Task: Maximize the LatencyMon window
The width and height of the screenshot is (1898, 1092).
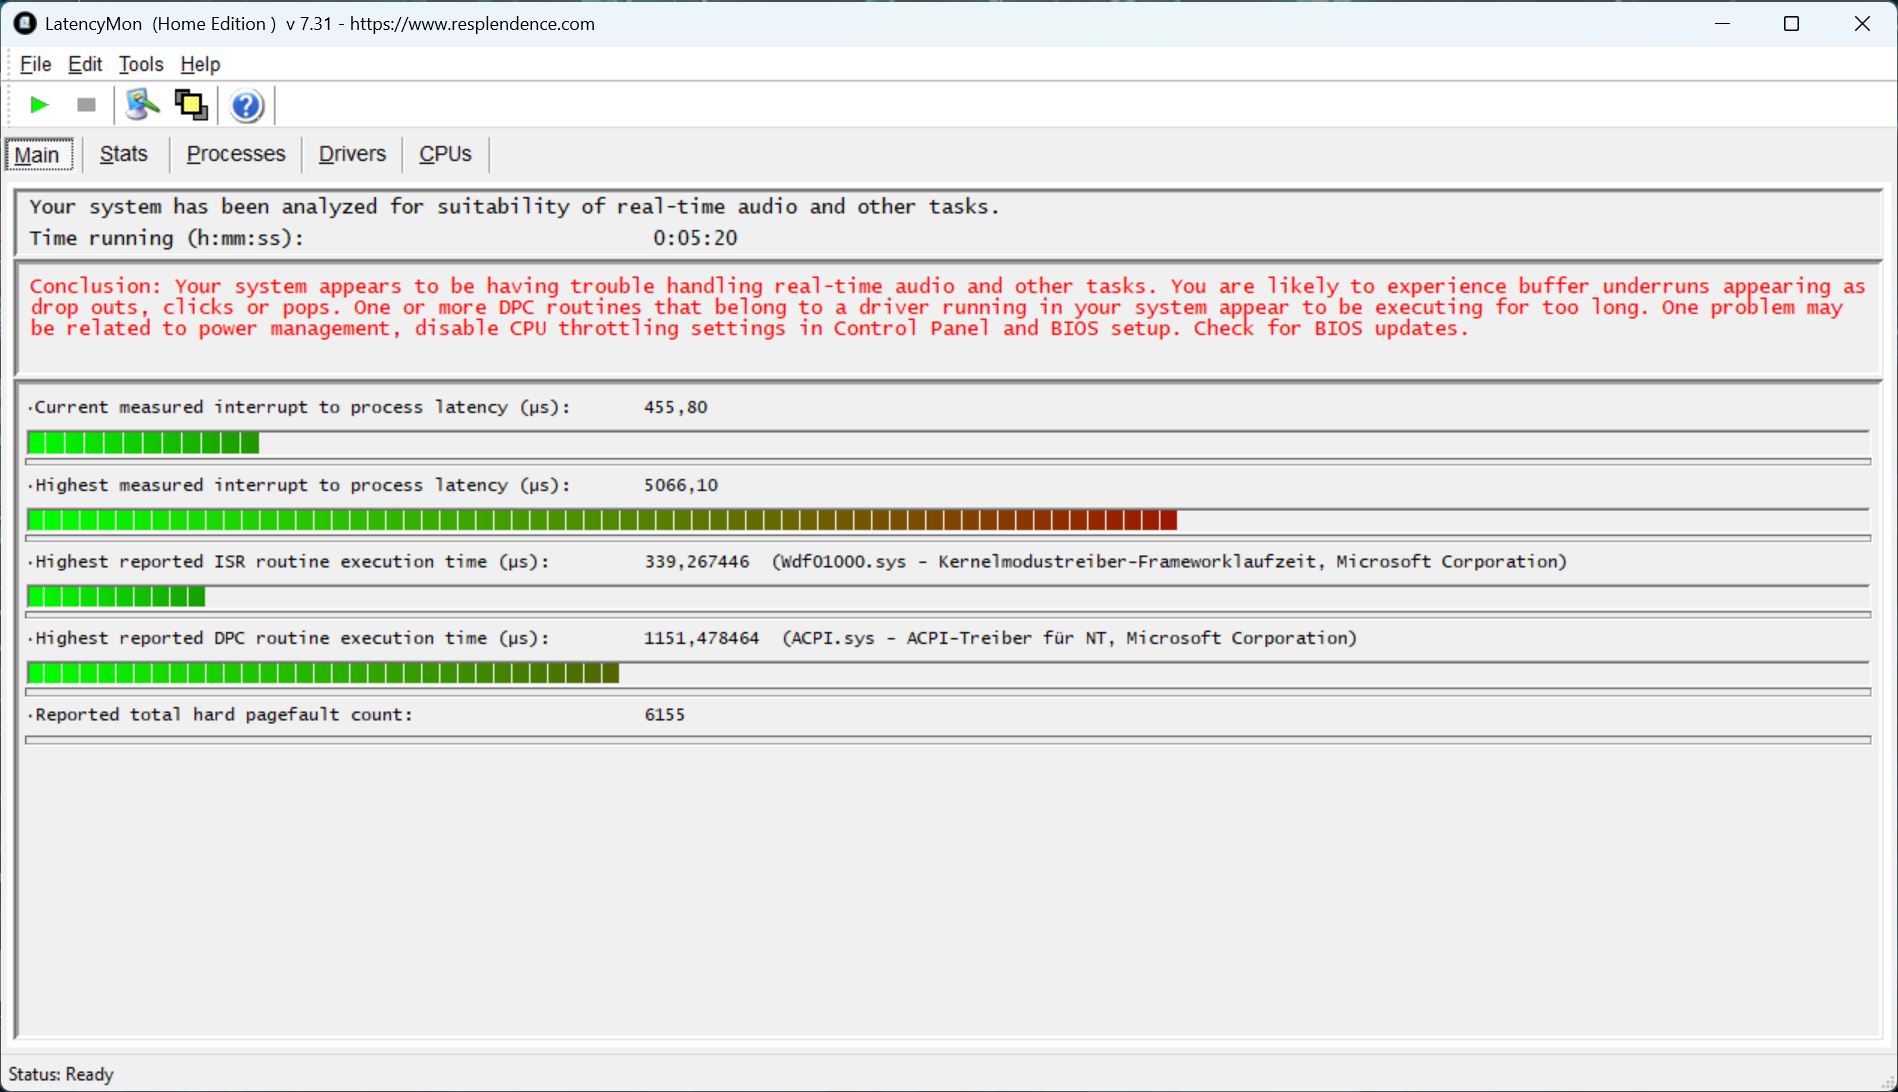Action: click(1791, 24)
